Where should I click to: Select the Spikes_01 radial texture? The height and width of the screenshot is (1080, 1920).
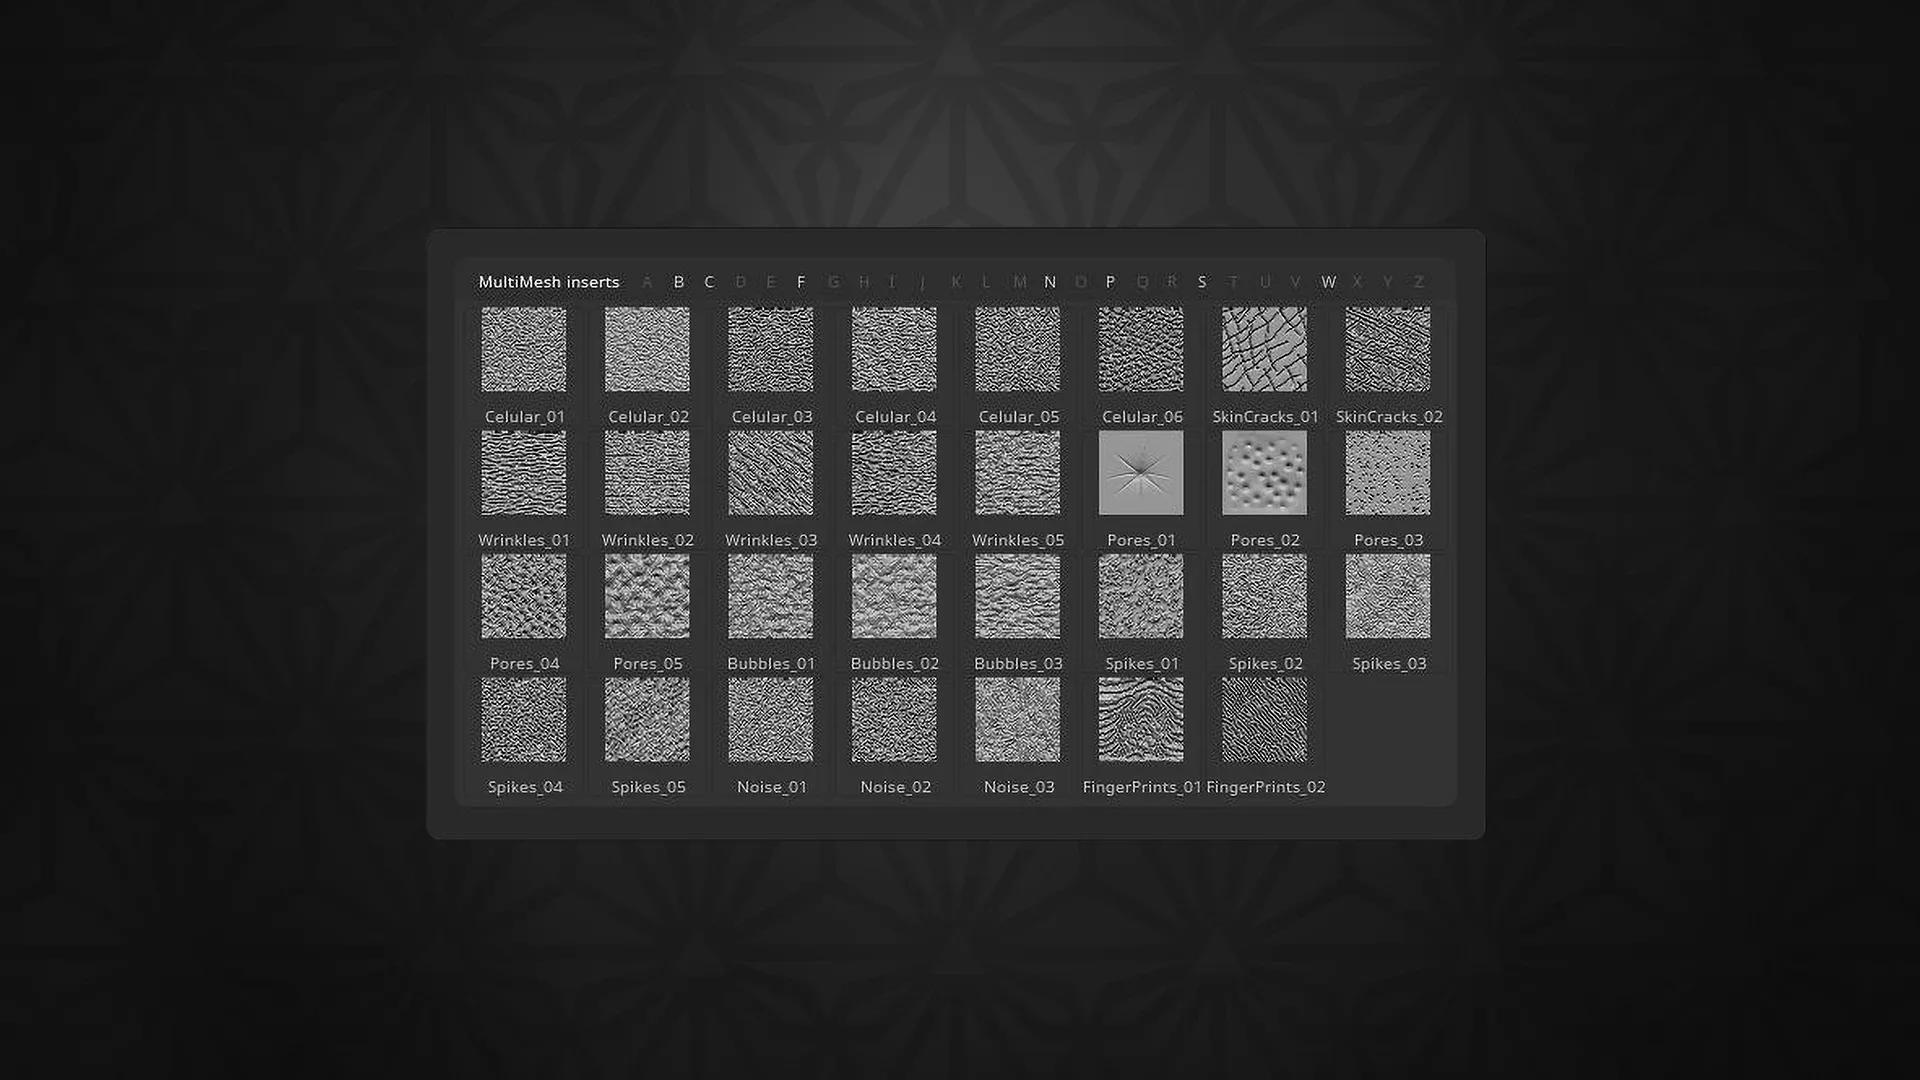point(1140,597)
